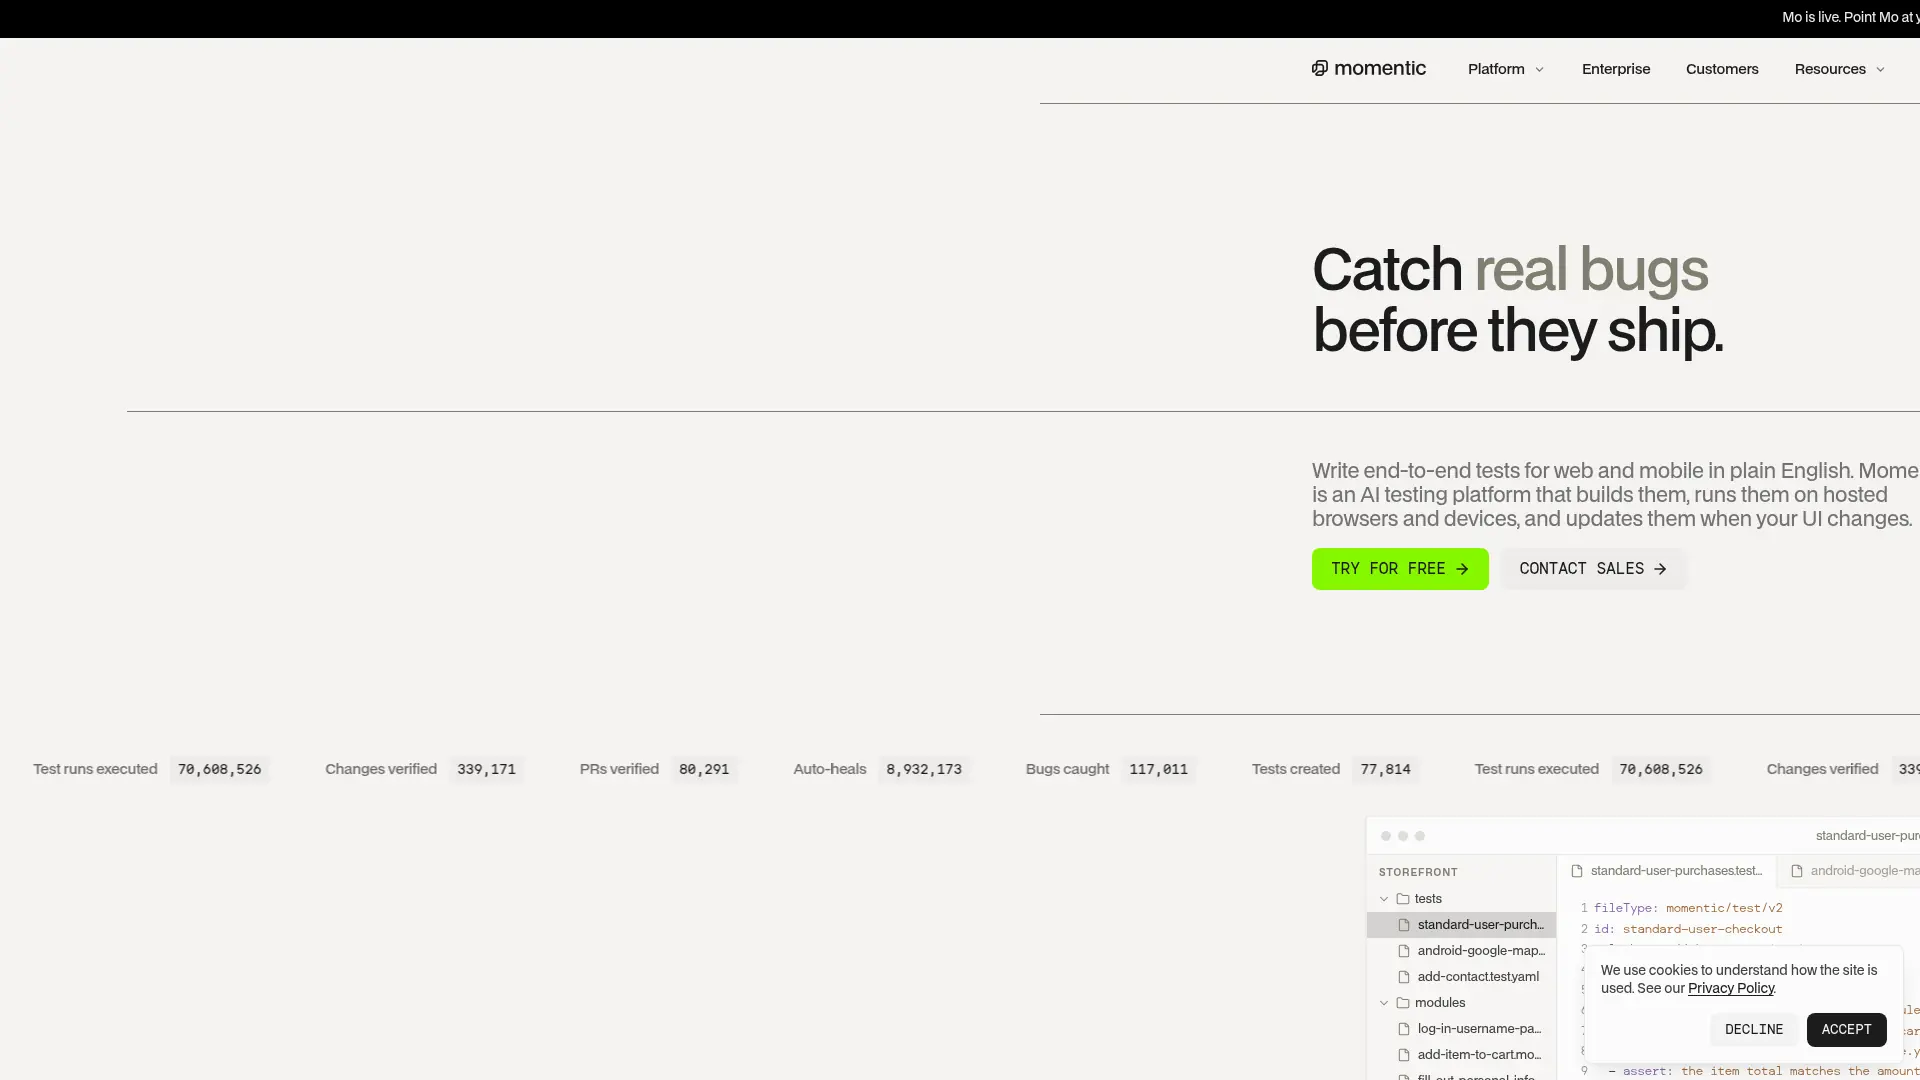The width and height of the screenshot is (1920, 1080).
Task: Collapse the tests folder chevron
Action: pos(1384,899)
